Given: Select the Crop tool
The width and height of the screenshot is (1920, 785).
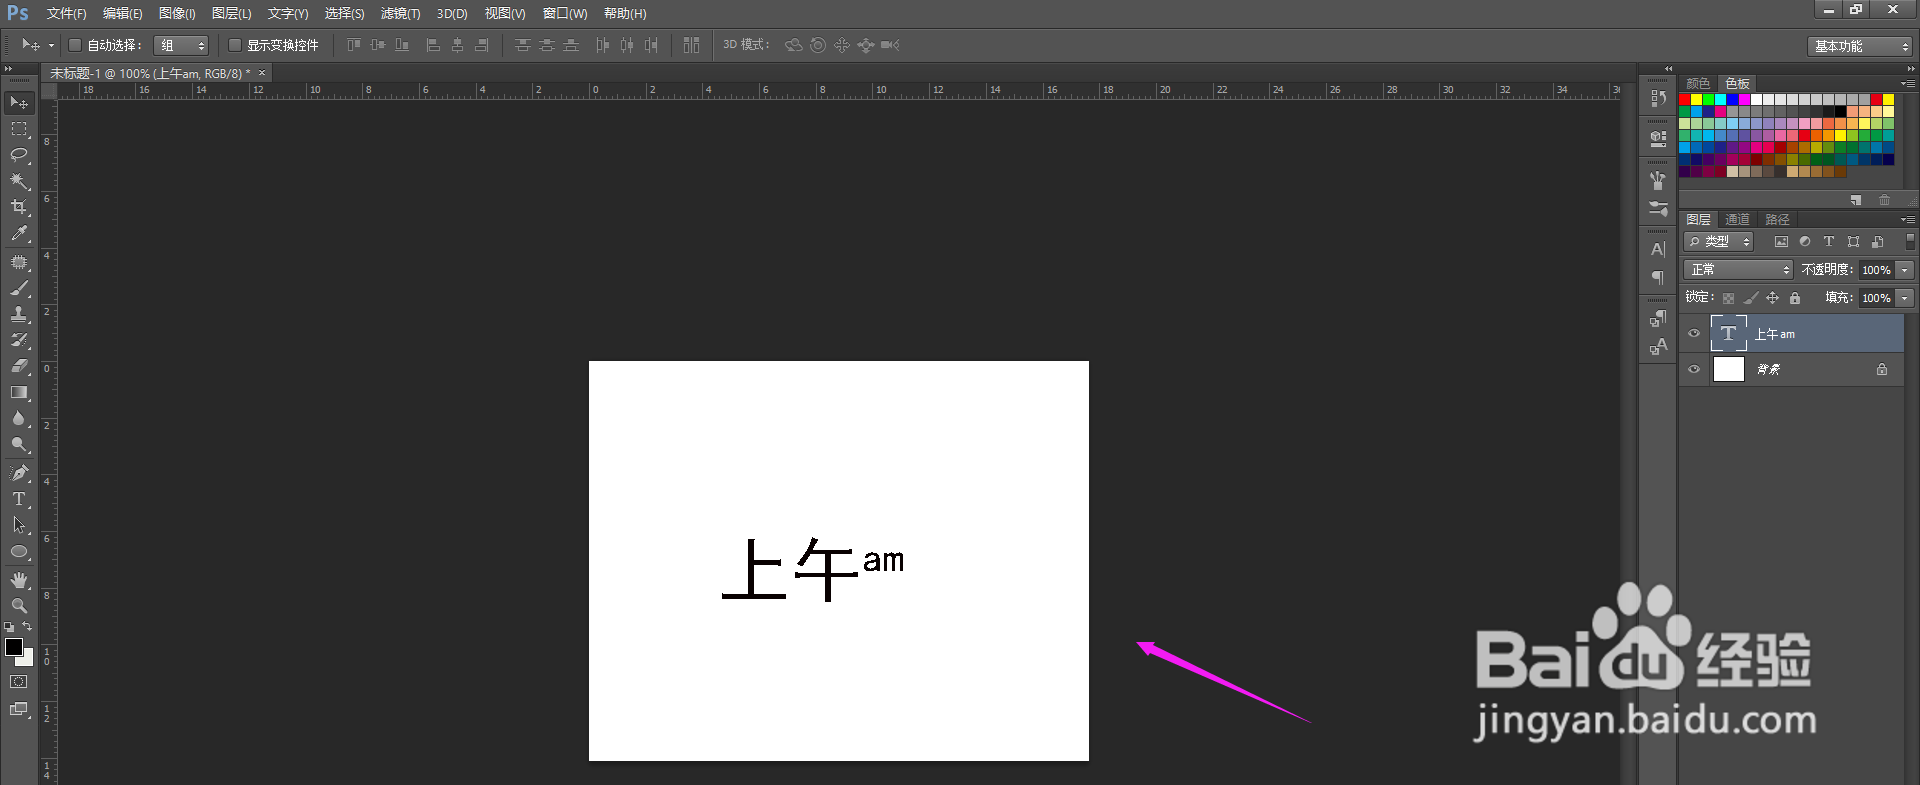Looking at the screenshot, I should tap(19, 207).
